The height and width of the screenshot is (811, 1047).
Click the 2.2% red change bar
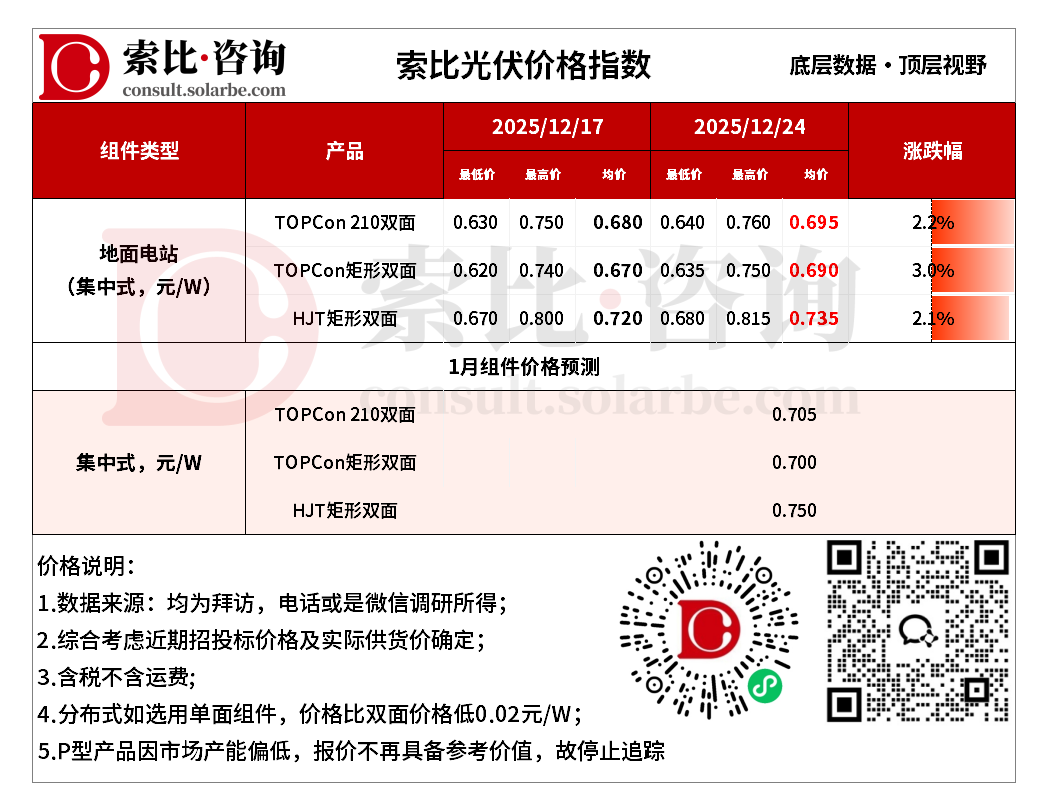pos(970,223)
